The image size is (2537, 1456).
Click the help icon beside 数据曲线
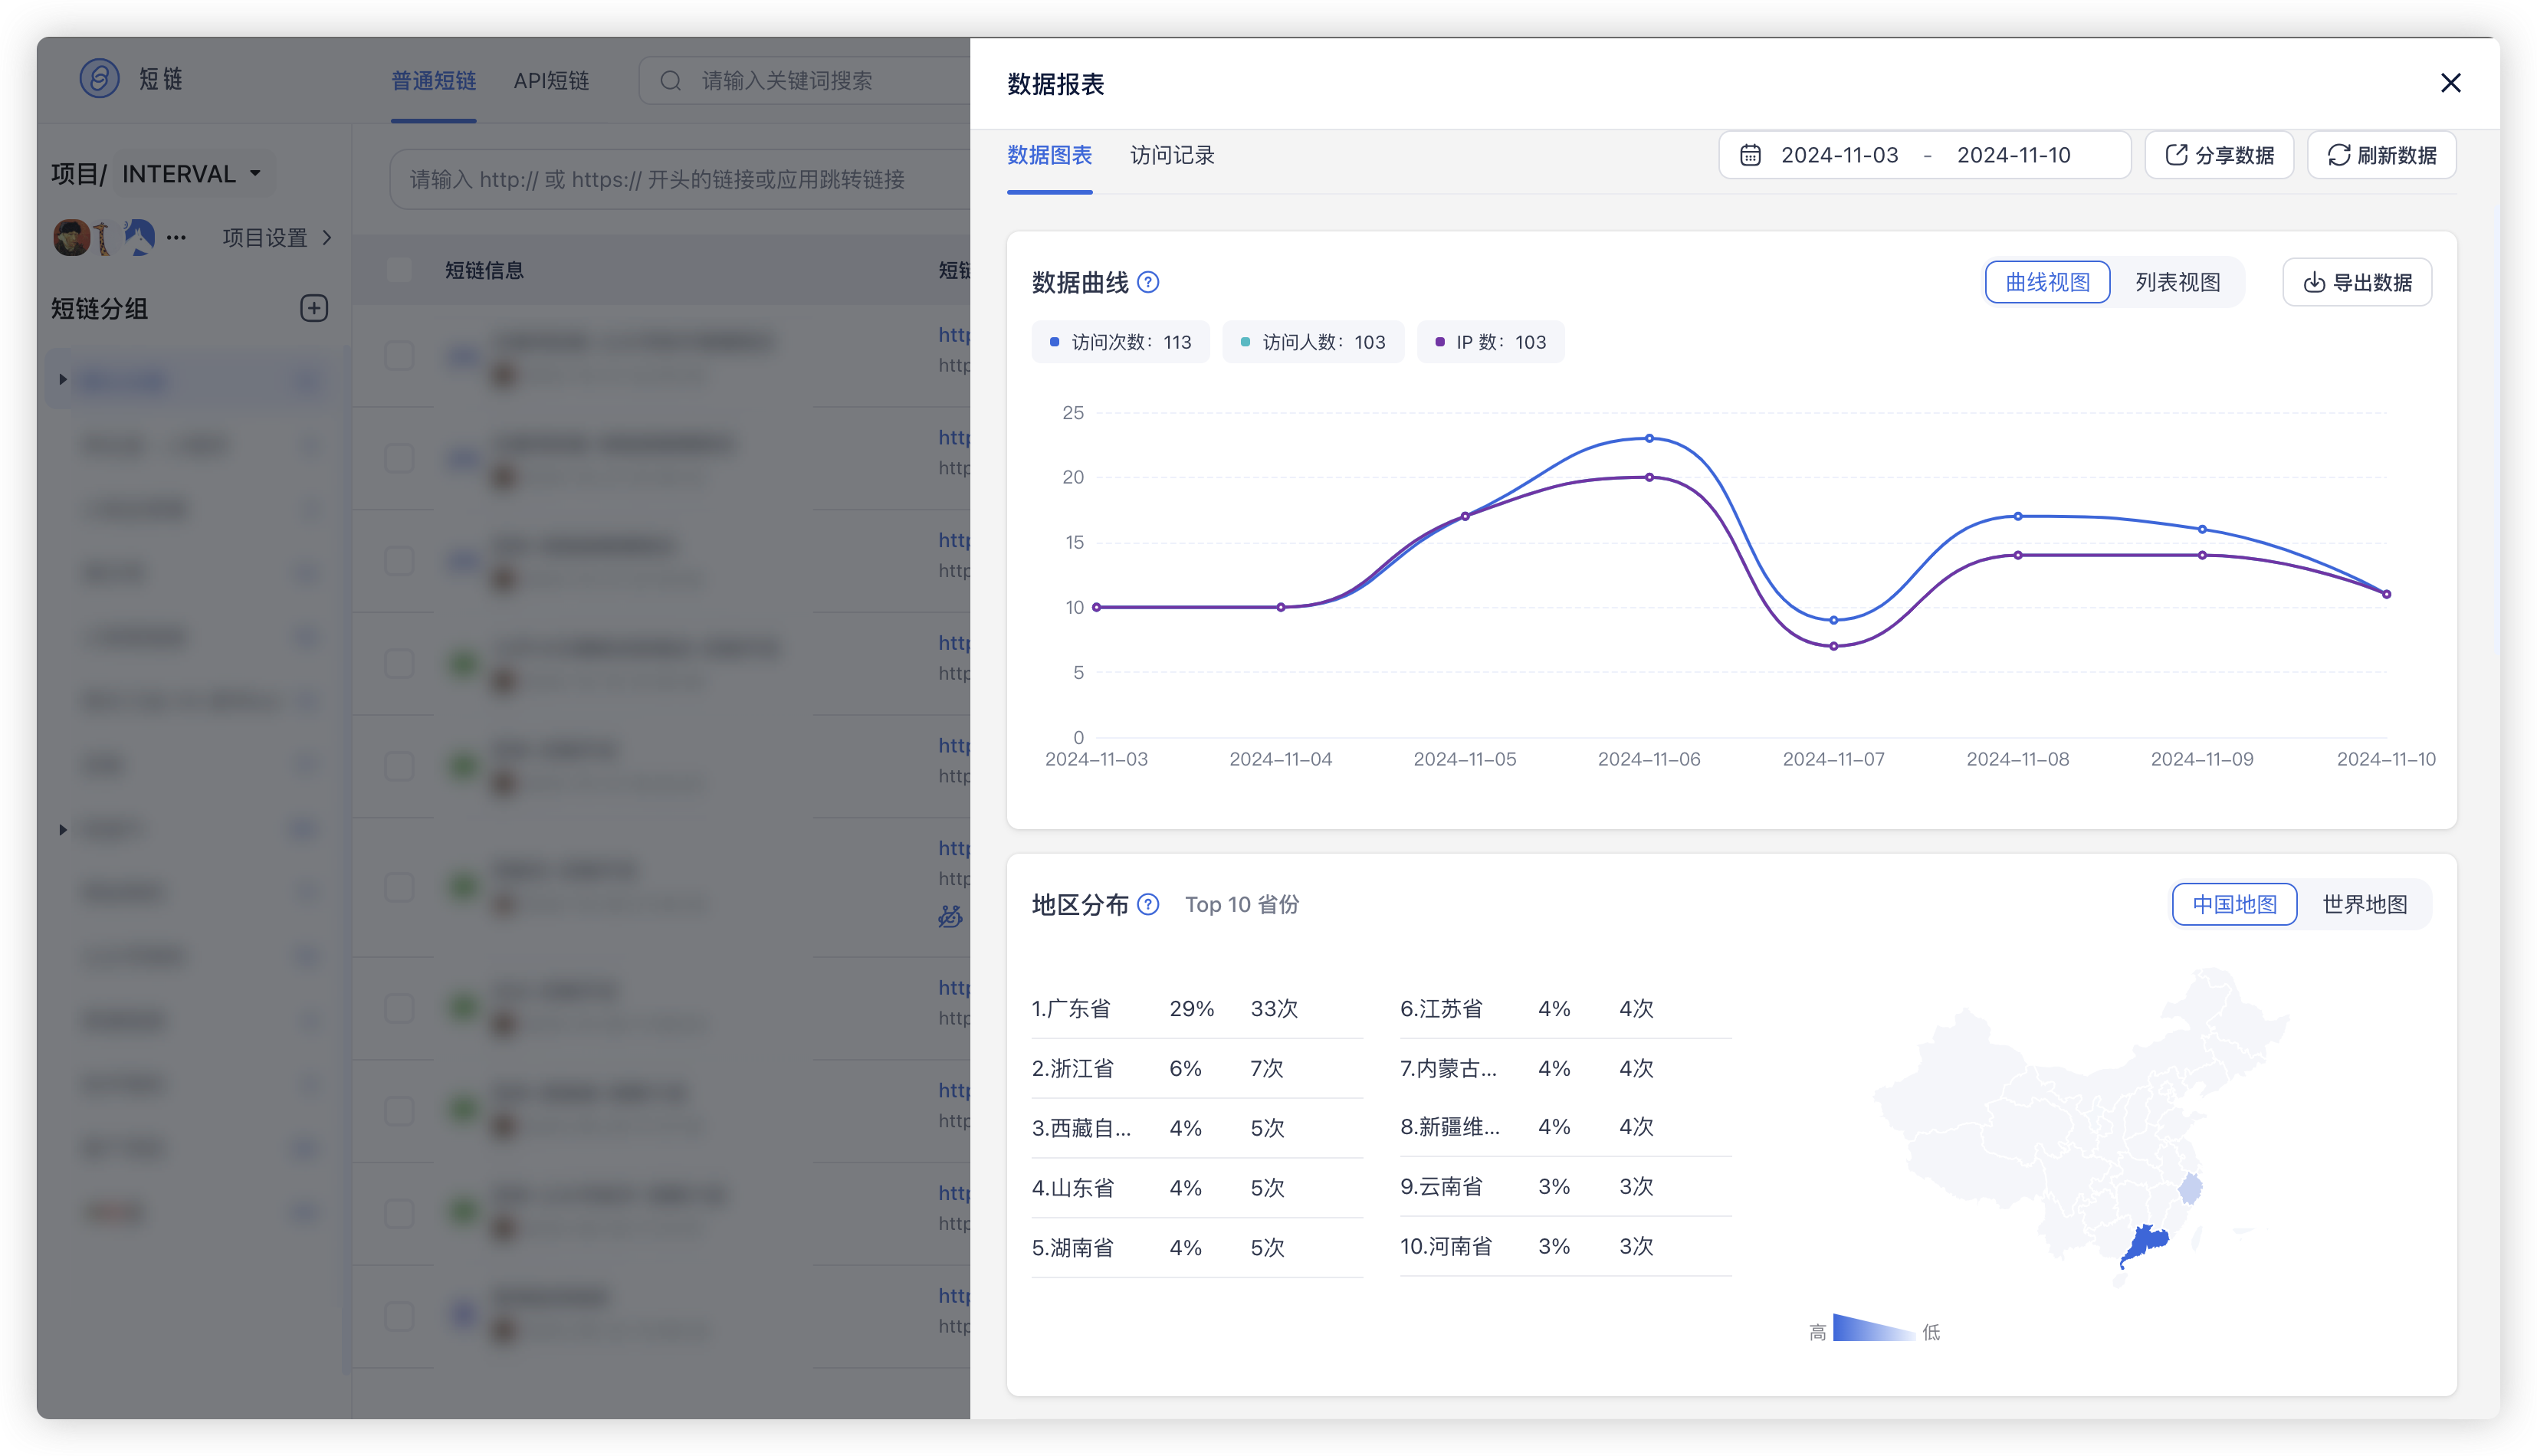(1148, 283)
